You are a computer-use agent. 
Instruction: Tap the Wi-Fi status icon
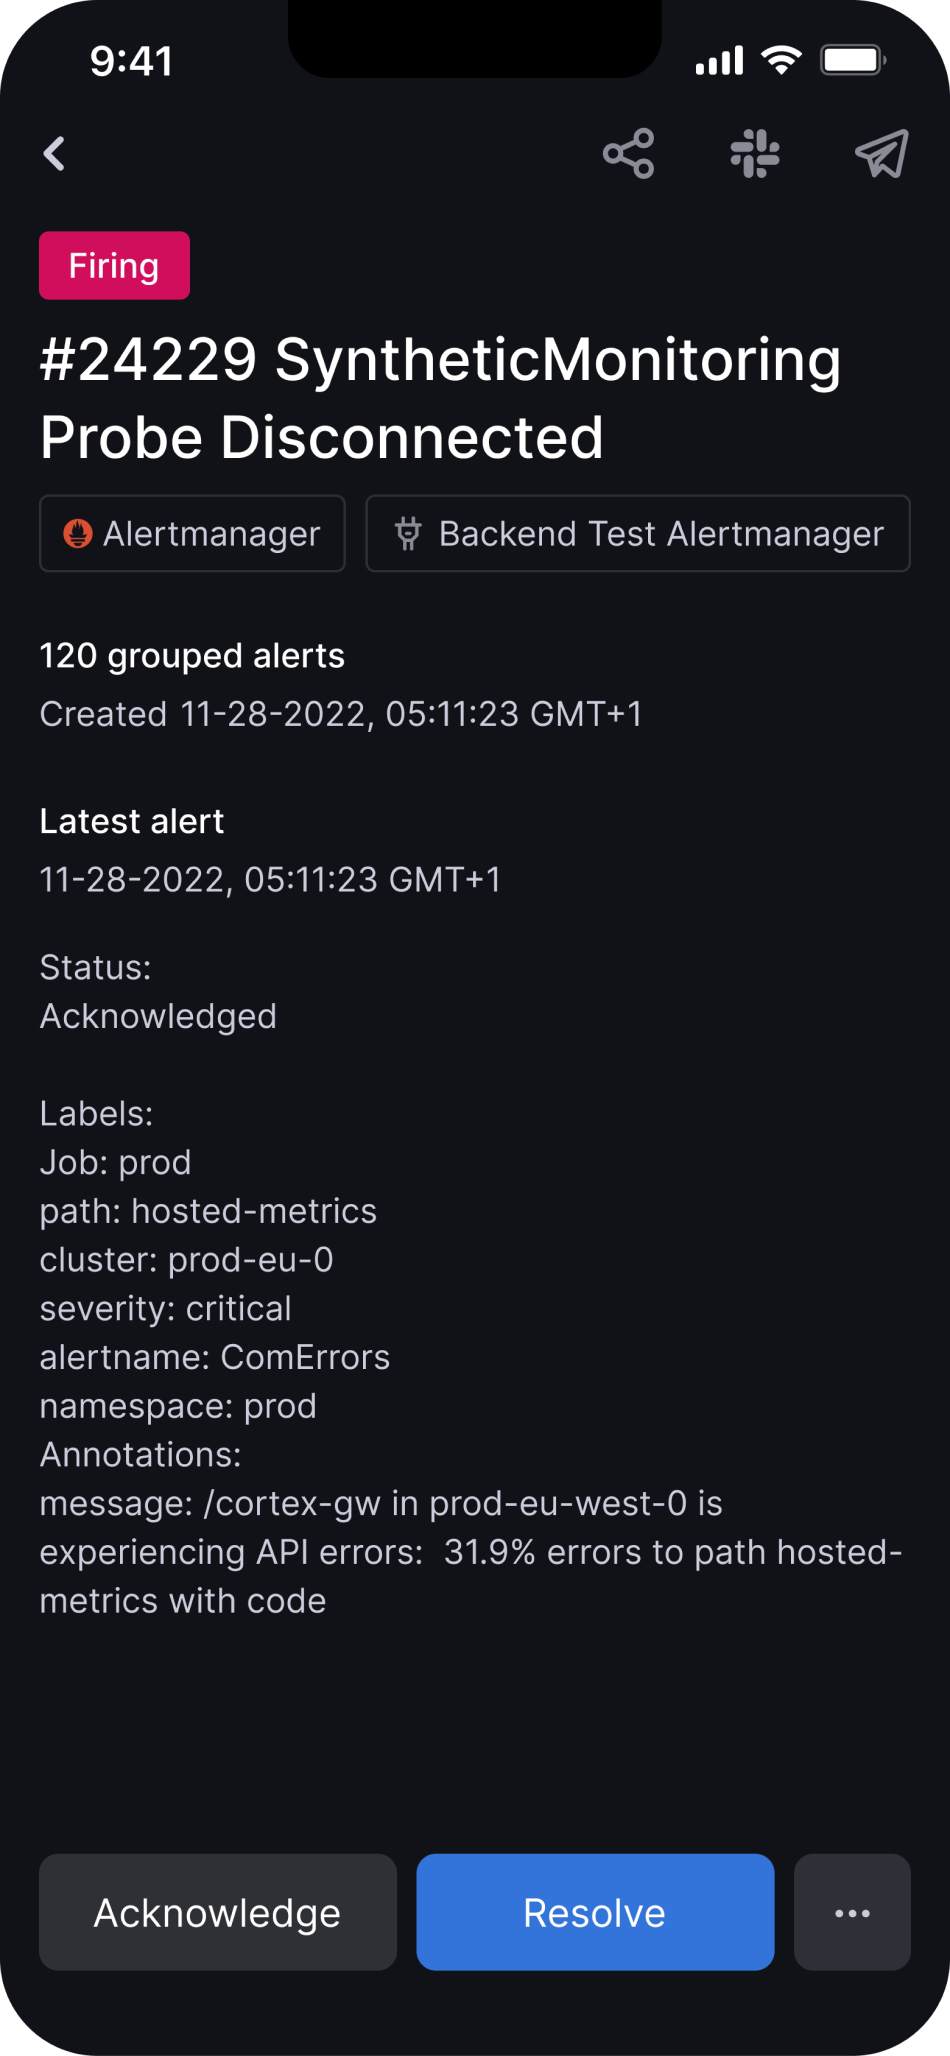click(x=781, y=61)
